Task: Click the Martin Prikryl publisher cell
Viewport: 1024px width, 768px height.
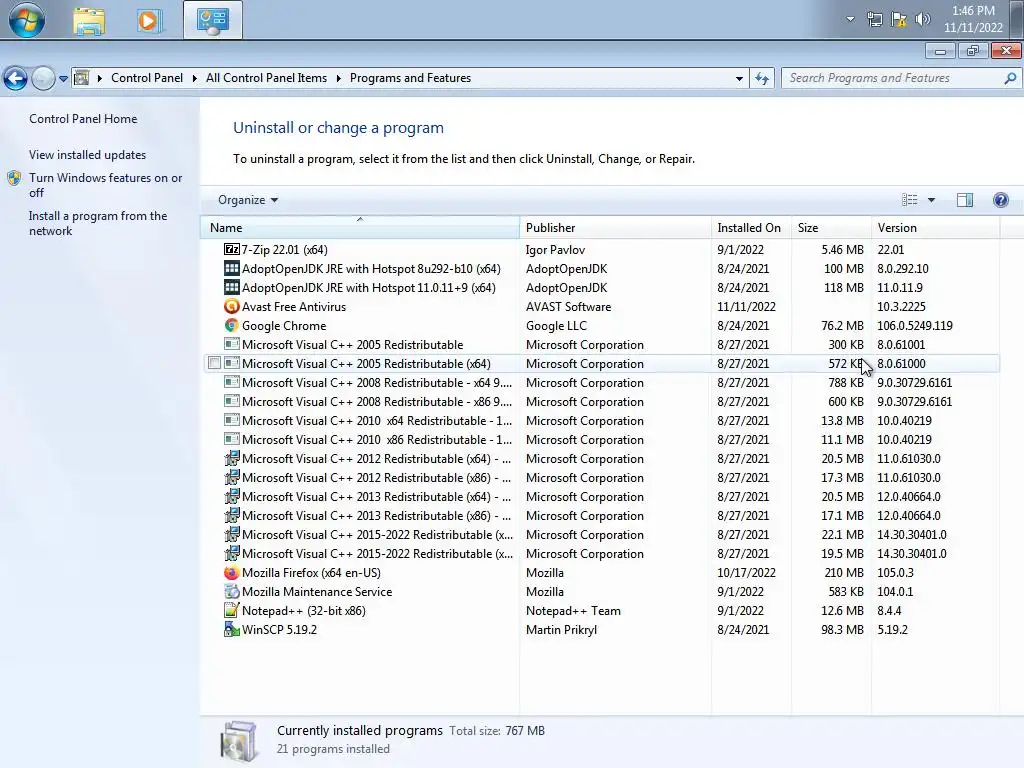Action: pyautogui.click(x=561, y=630)
